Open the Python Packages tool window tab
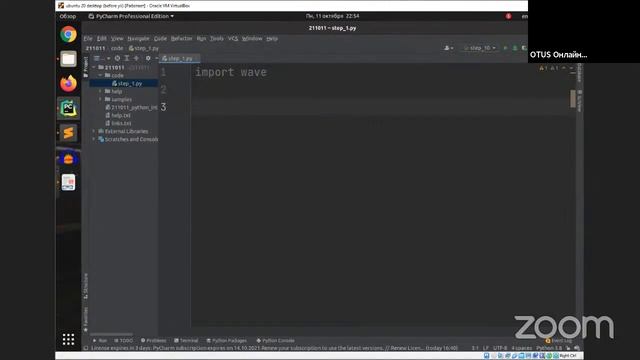The height and width of the screenshot is (360, 640). [x=227, y=340]
